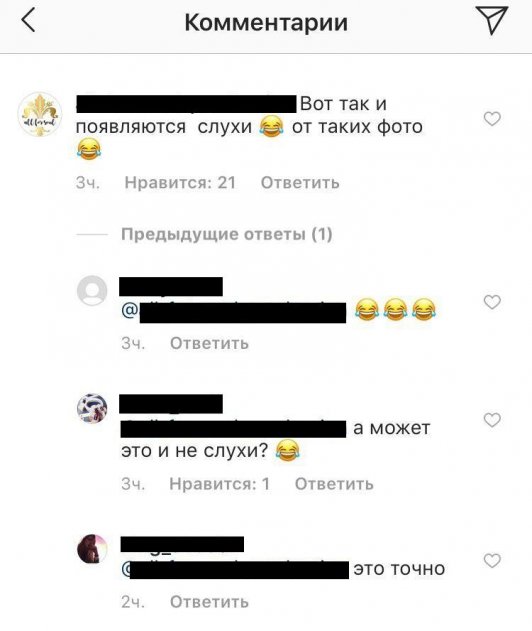This screenshot has width=532, height=631.
Task: Open the default gray avatar profile
Action: (x=92, y=291)
